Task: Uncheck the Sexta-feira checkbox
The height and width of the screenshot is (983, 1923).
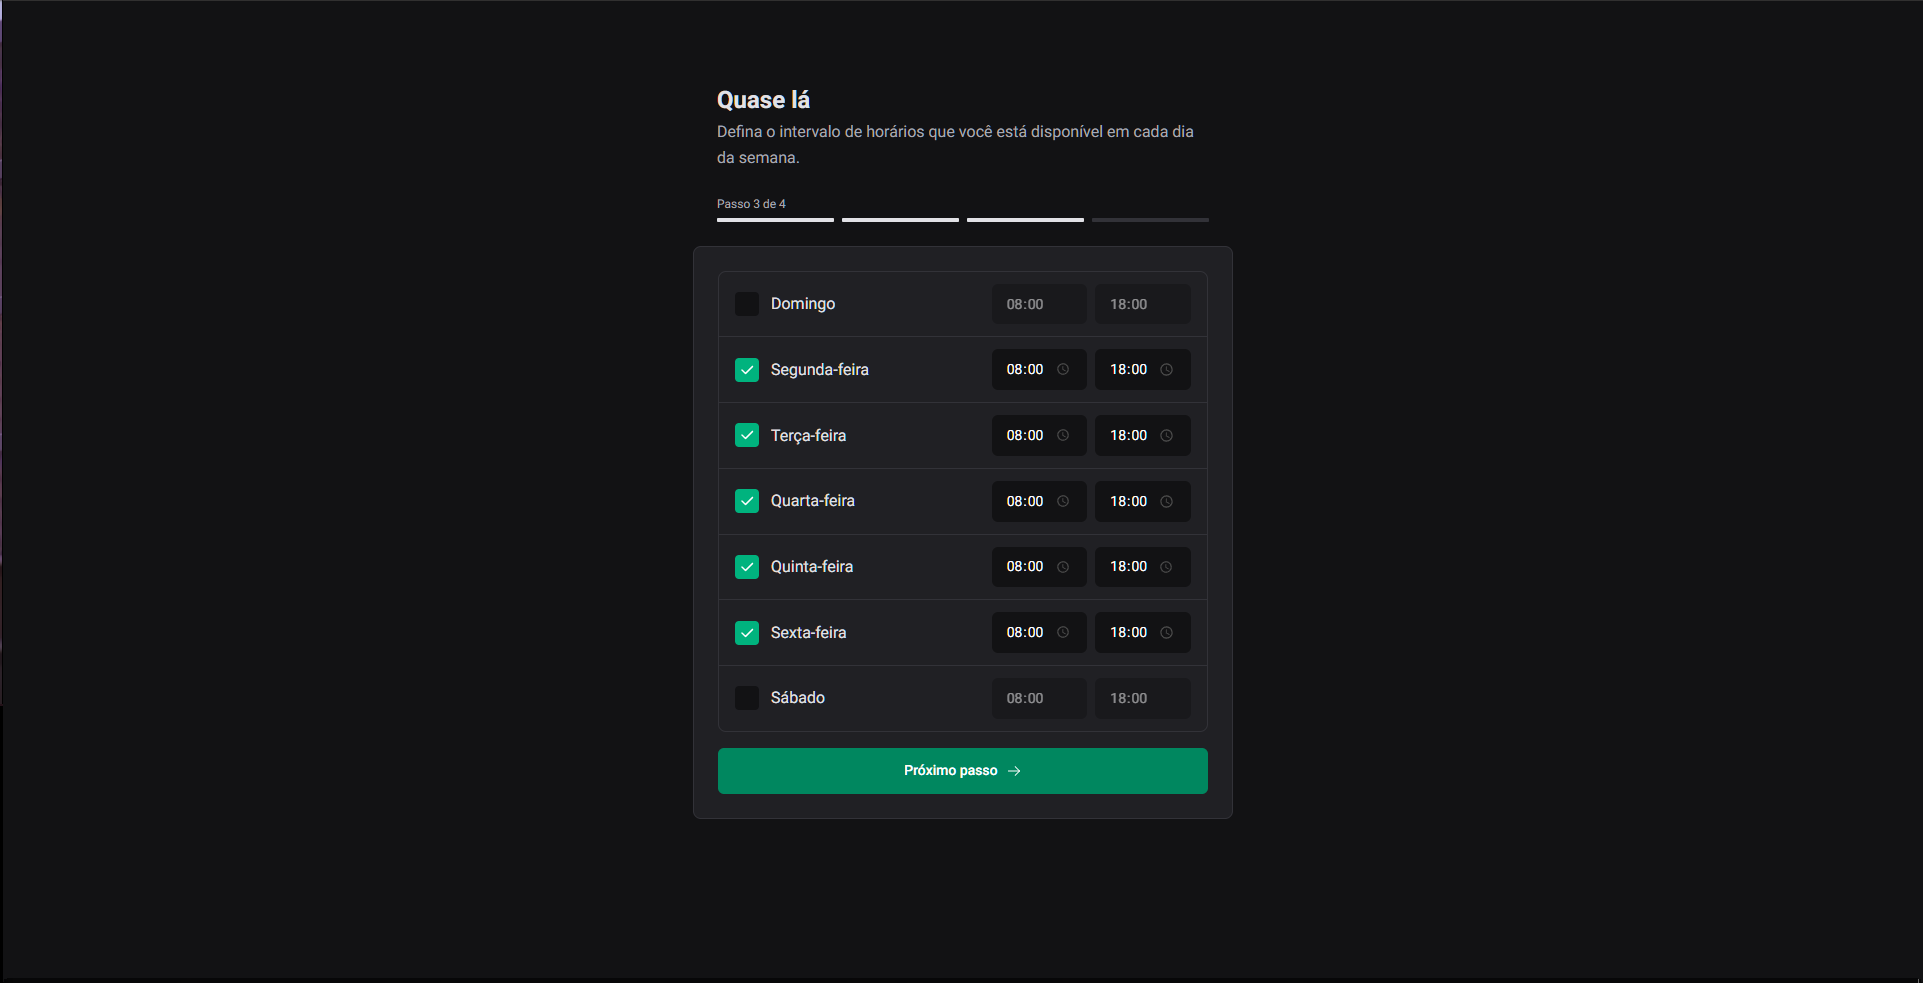Action: point(747,633)
